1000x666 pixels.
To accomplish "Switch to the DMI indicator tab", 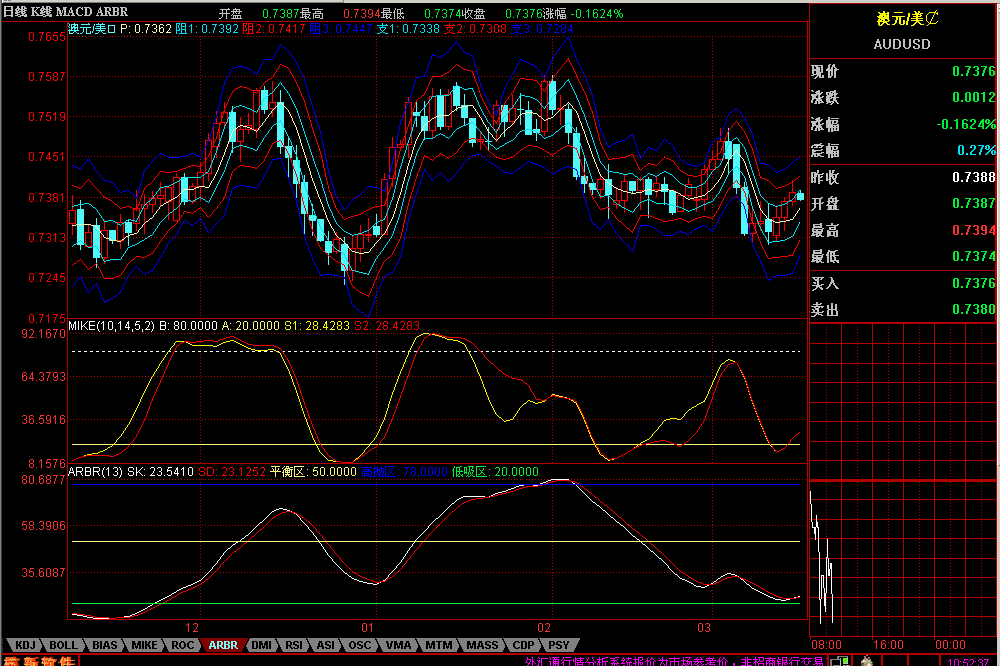I will click(261, 645).
